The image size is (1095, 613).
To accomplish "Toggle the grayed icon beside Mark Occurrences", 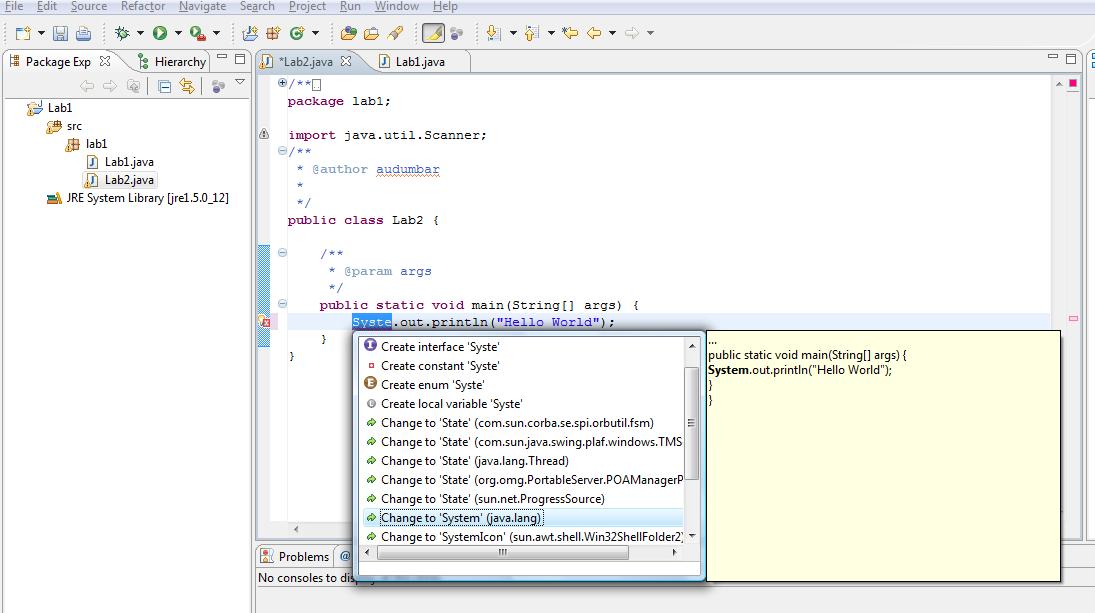I will pyautogui.click(x=457, y=33).
